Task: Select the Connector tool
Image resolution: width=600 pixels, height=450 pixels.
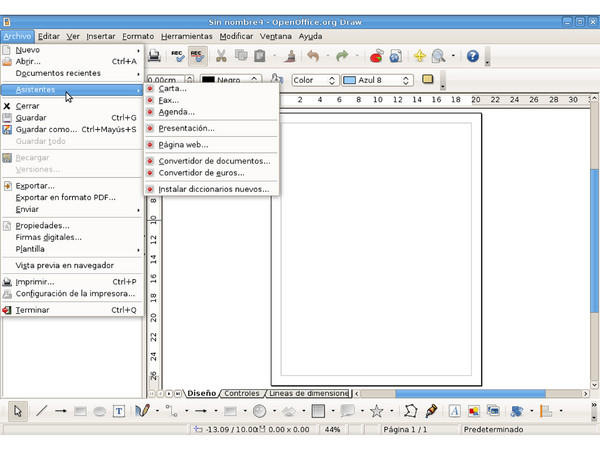Action: [x=171, y=411]
